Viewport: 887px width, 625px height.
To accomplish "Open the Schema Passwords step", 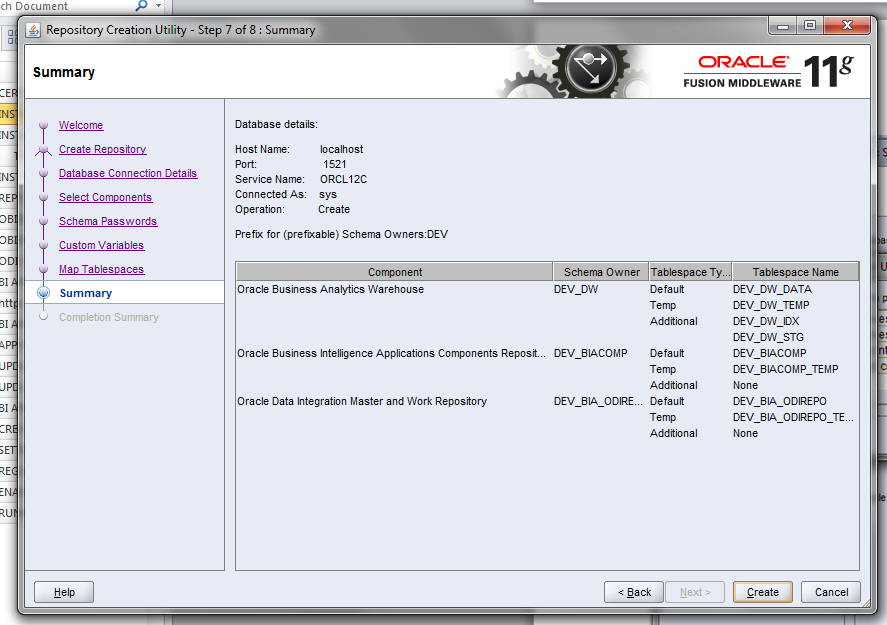I will click(108, 221).
